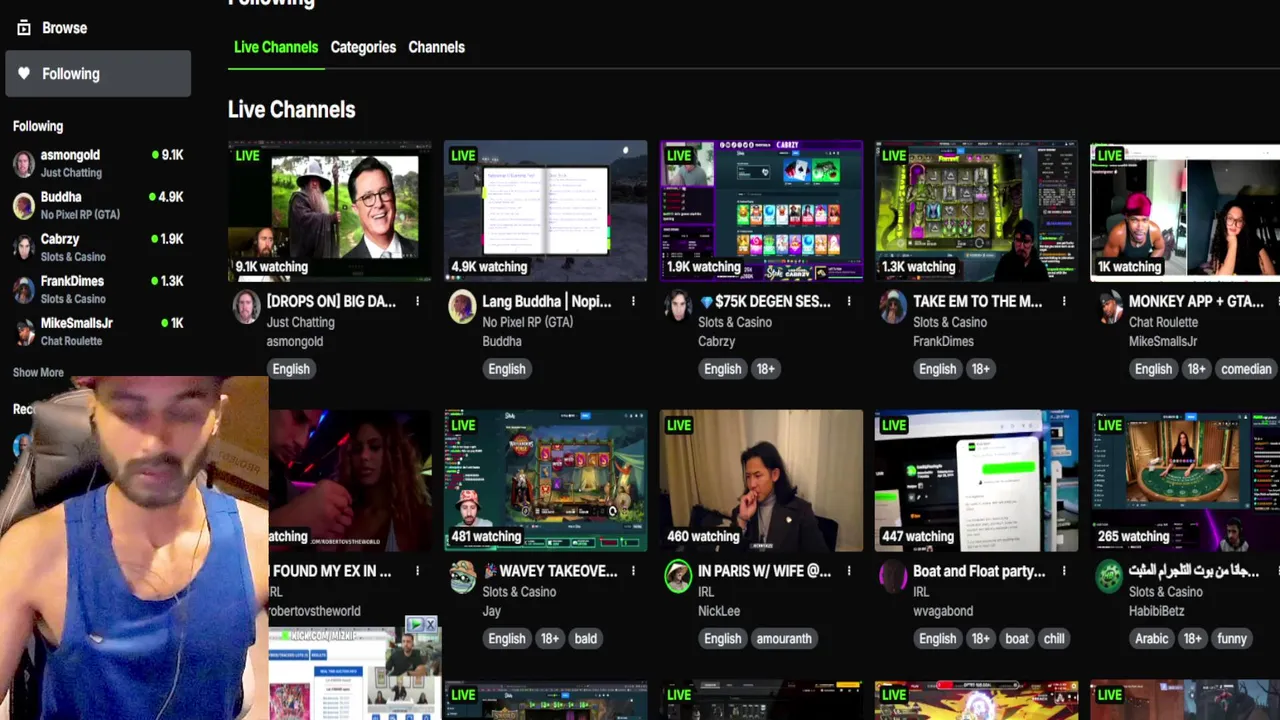The width and height of the screenshot is (1280, 720).
Task: Switch to the Categories tab
Action: [363, 47]
